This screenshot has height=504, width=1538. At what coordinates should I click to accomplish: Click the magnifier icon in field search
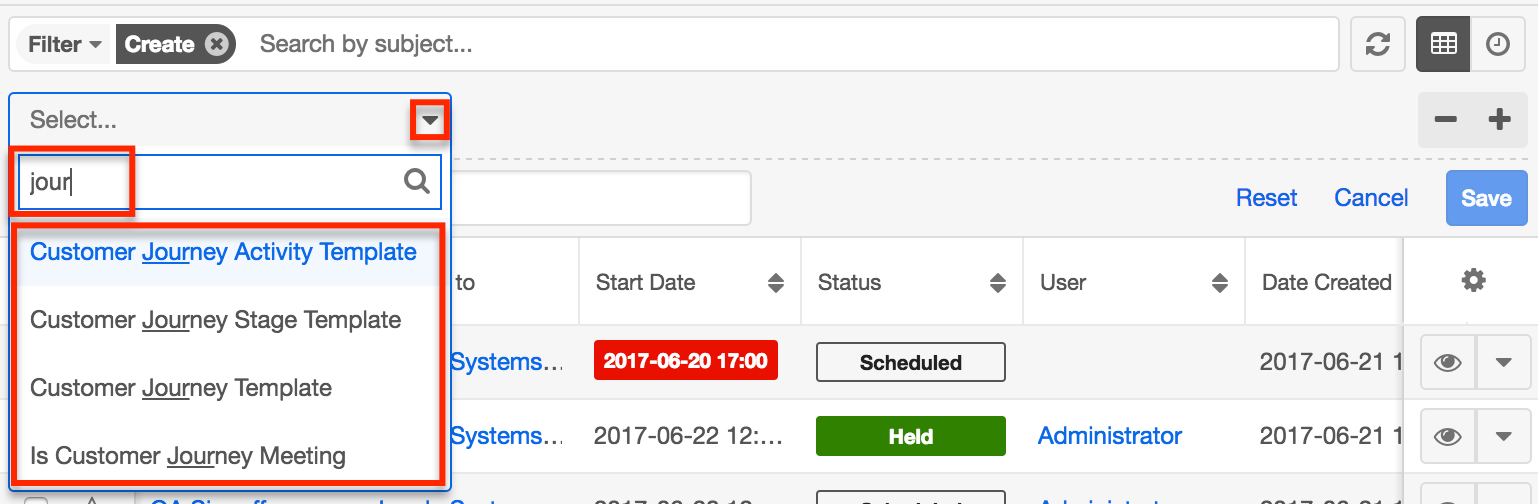tap(417, 181)
